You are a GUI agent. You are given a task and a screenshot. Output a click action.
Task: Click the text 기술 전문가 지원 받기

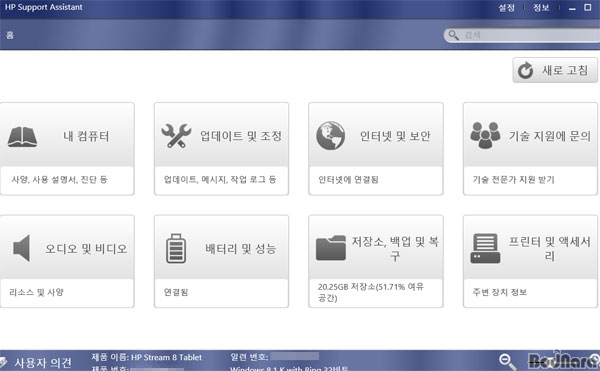click(x=514, y=179)
